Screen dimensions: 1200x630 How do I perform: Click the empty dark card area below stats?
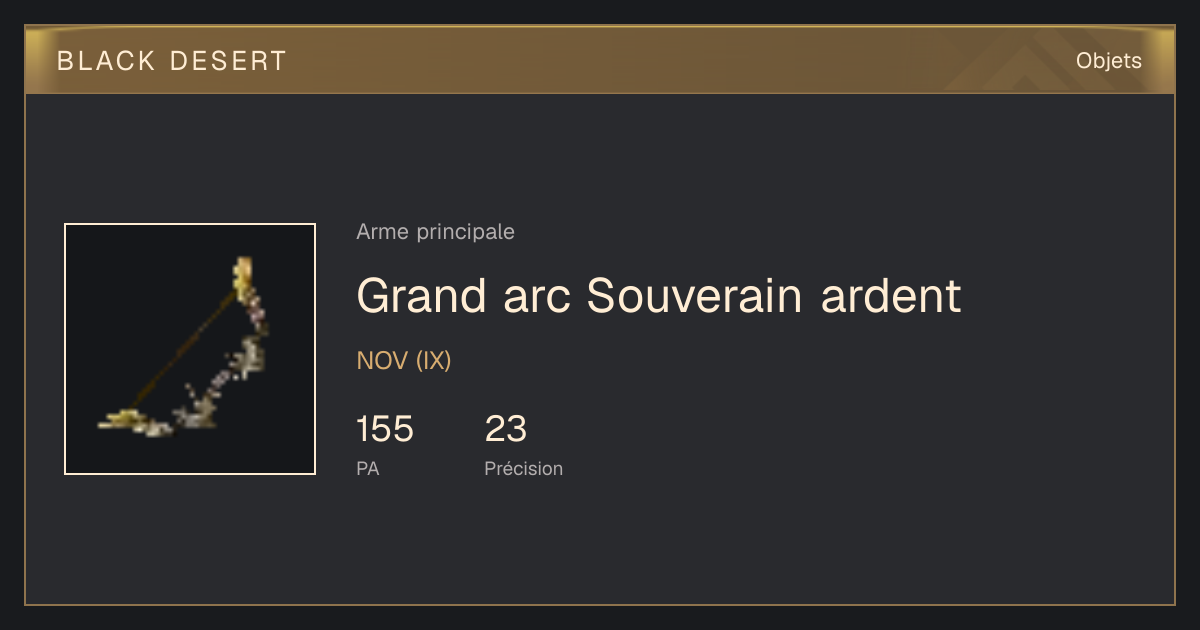click(x=600, y=545)
